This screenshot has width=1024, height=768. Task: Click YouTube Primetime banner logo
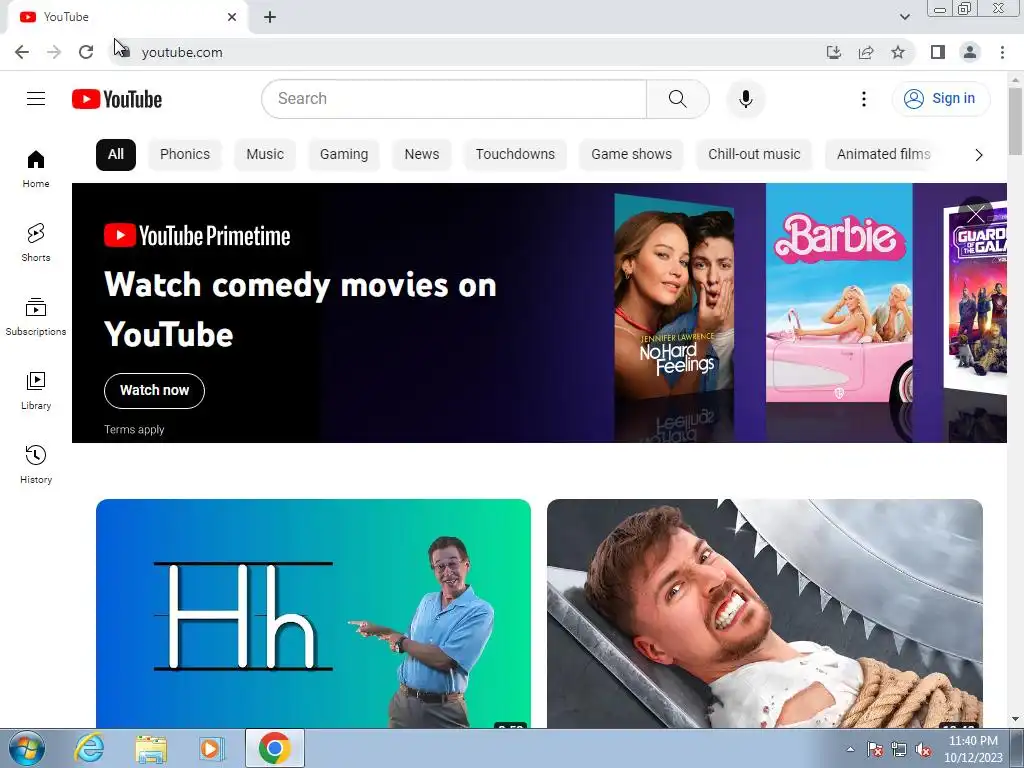pos(197,236)
